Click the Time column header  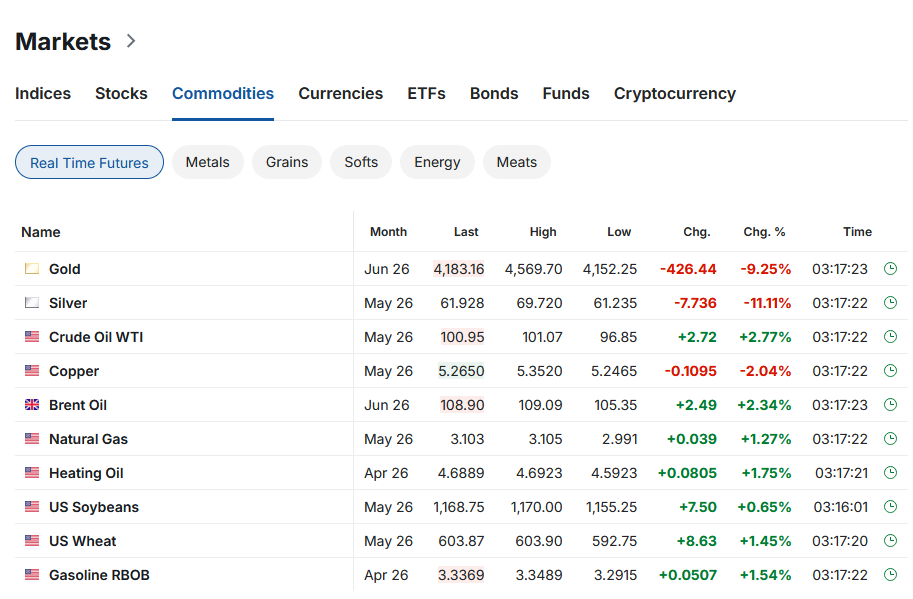coord(857,232)
